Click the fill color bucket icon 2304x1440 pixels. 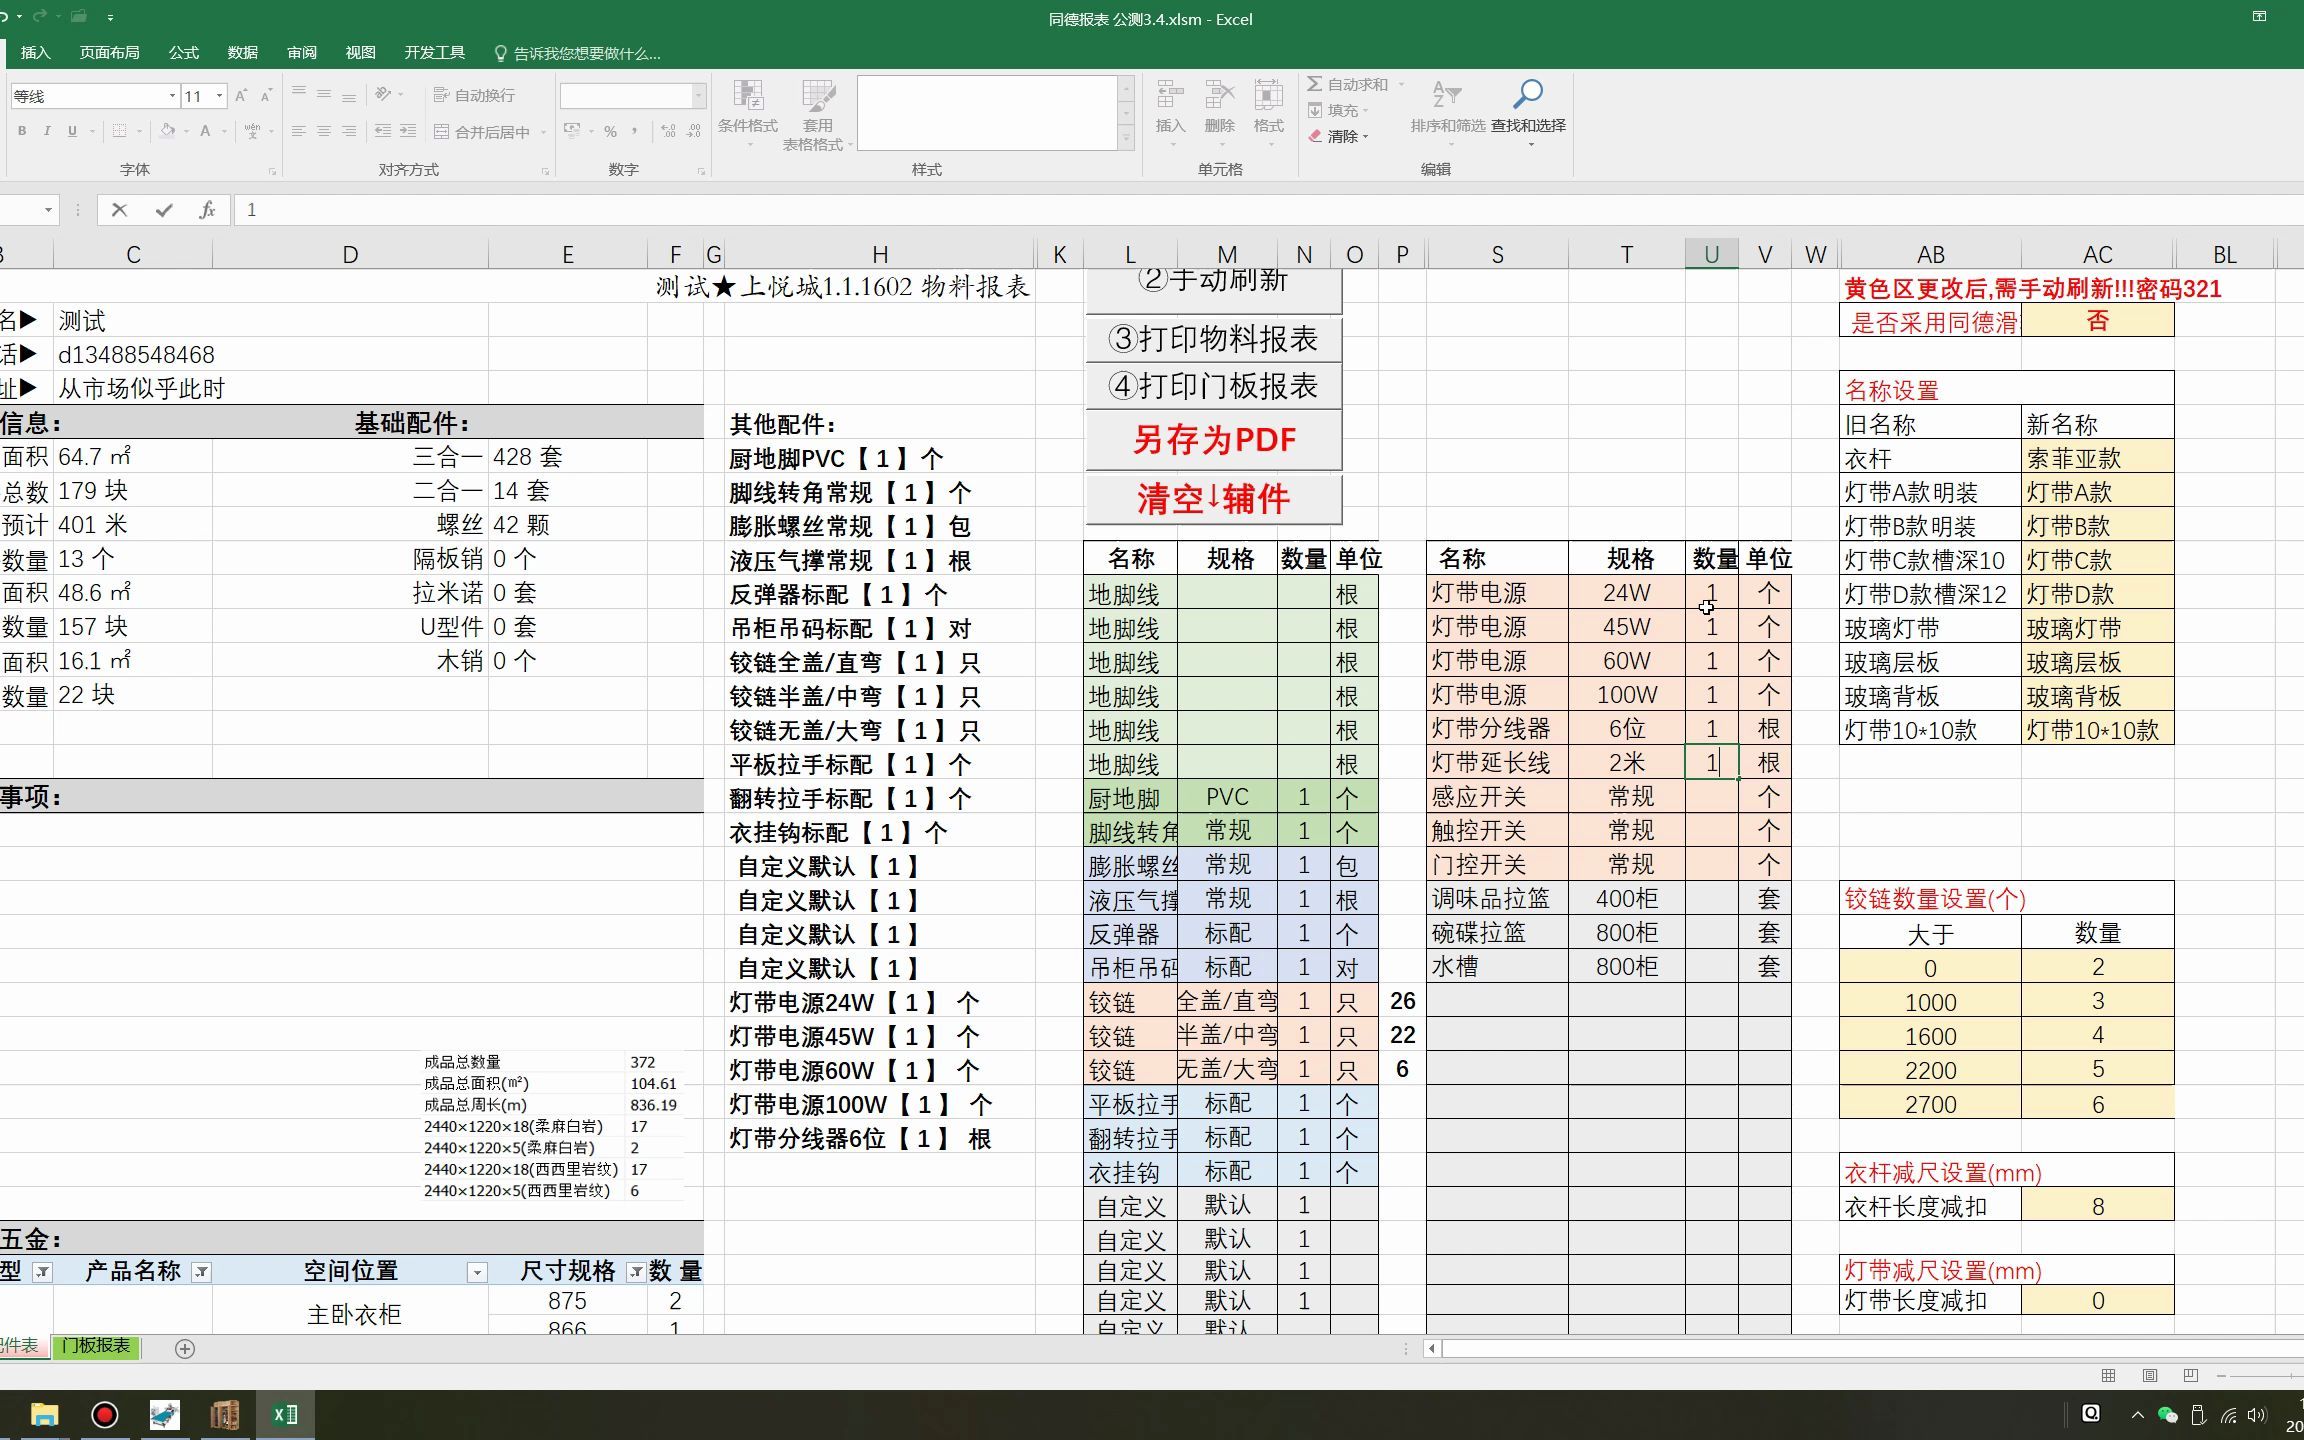[x=168, y=131]
